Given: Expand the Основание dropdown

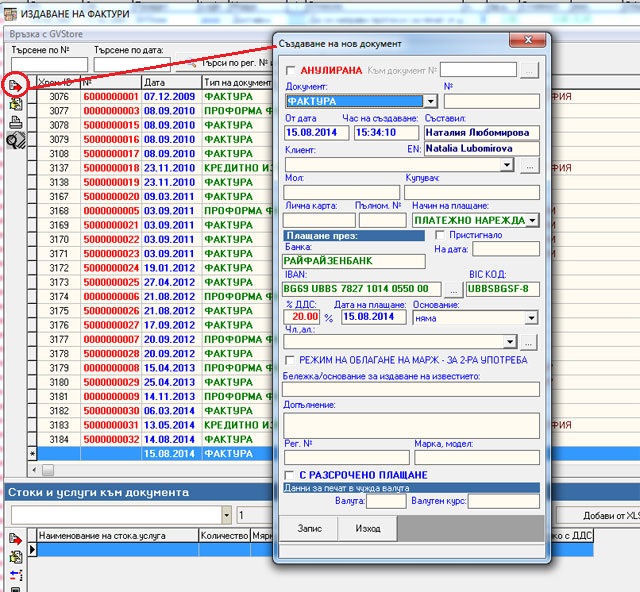Looking at the screenshot, I should pyautogui.click(x=531, y=318).
